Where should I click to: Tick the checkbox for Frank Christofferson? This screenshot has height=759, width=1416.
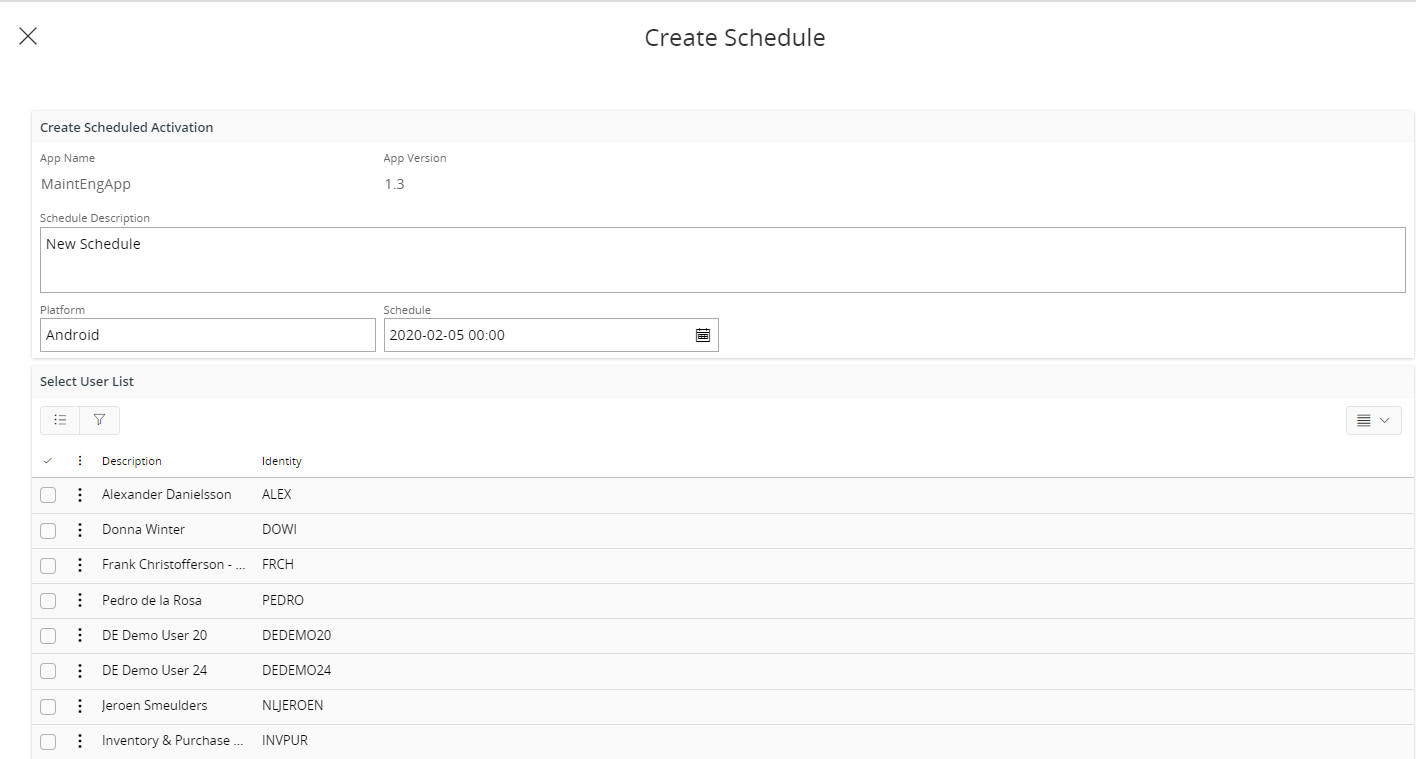48,565
